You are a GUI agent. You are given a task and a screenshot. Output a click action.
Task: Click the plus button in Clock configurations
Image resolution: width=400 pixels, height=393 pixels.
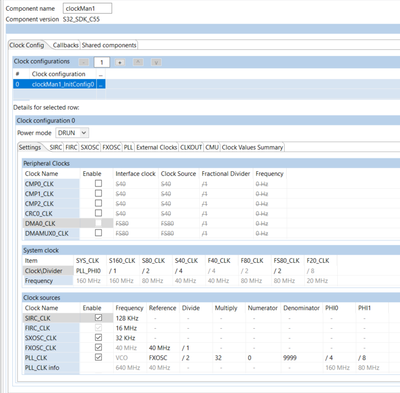[120, 62]
